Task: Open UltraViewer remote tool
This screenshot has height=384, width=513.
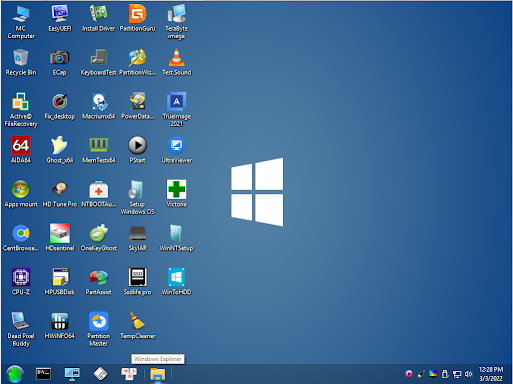Action: coord(176,150)
